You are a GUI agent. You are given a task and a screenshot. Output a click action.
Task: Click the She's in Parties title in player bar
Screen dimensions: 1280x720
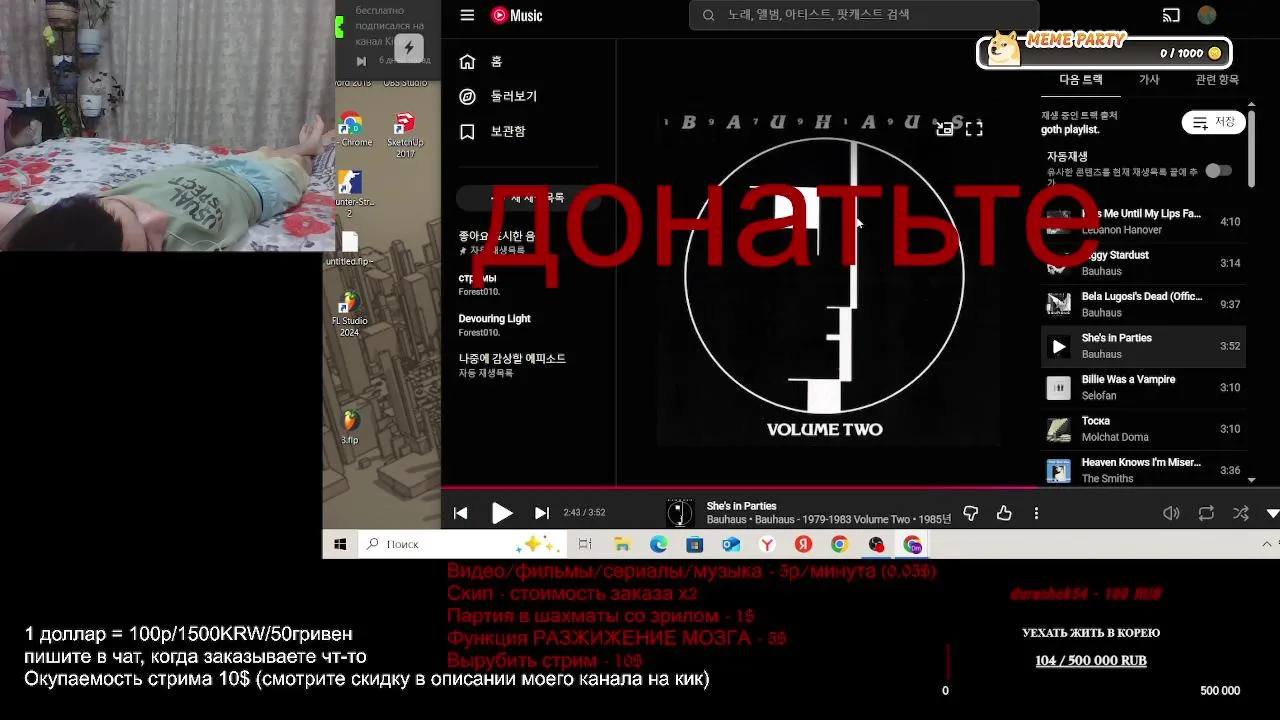coord(741,506)
